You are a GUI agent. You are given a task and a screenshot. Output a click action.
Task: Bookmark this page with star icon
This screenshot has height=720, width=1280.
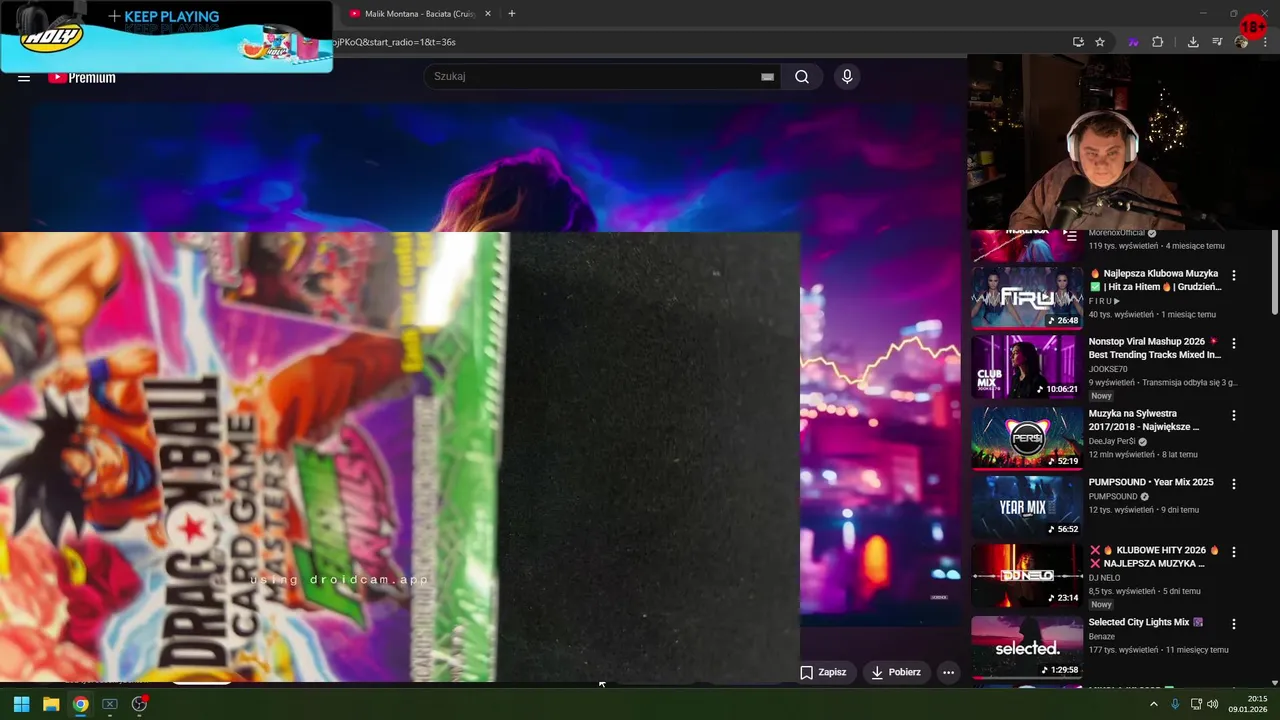click(x=1100, y=42)
